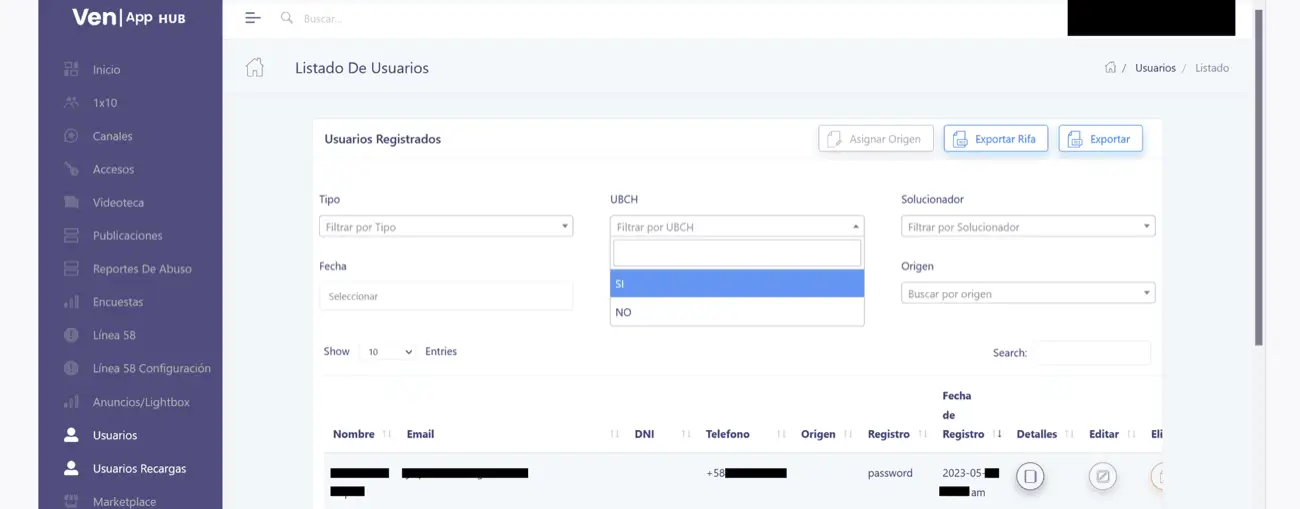The image size is (1300, 509).
Task: Select SI option in UBCH dropdown
Action: 736,284
